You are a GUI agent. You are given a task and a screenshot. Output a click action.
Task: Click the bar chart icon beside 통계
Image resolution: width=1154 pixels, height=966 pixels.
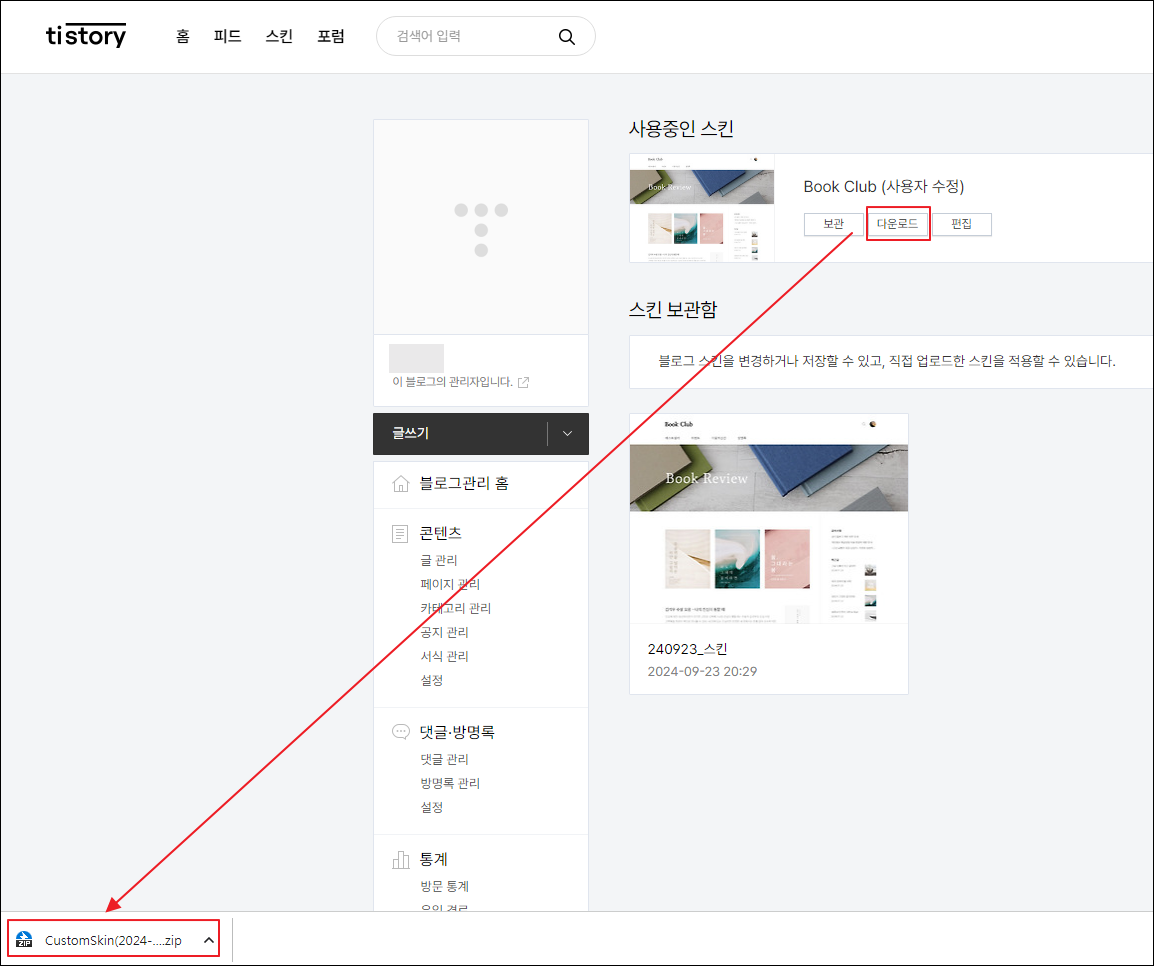[x=400, y=859]
